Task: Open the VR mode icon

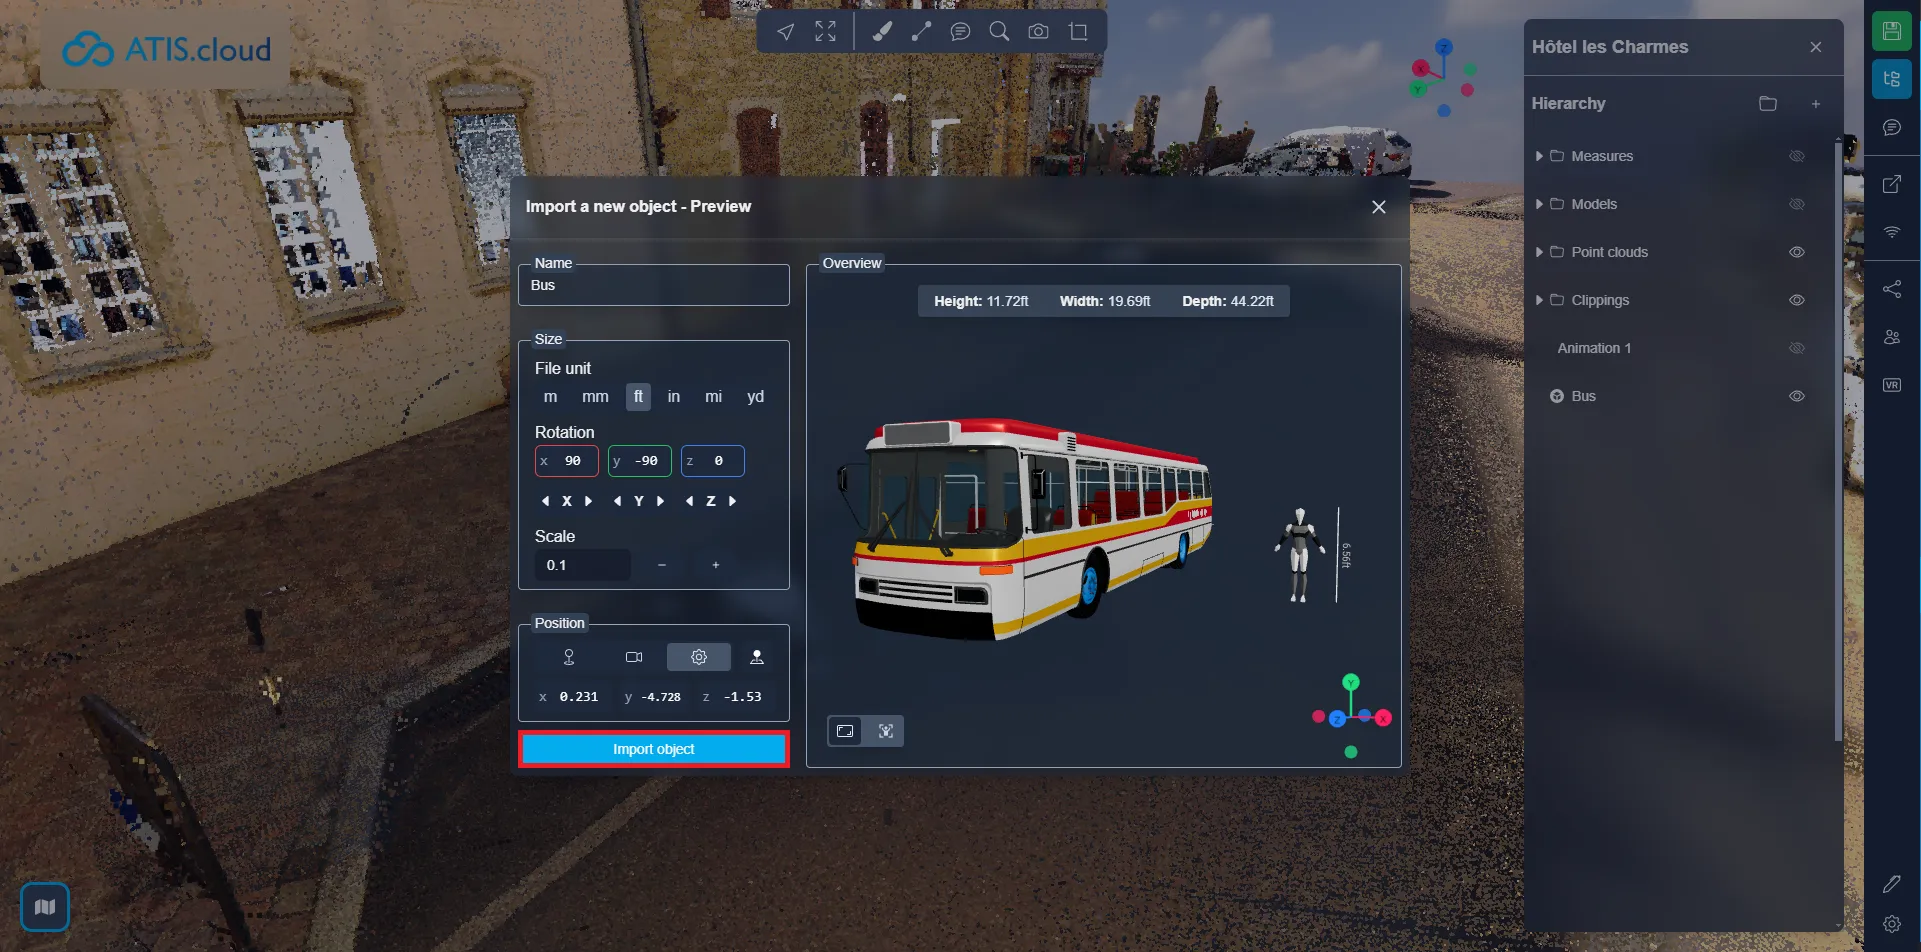Action: click(x=1891, y=385)
